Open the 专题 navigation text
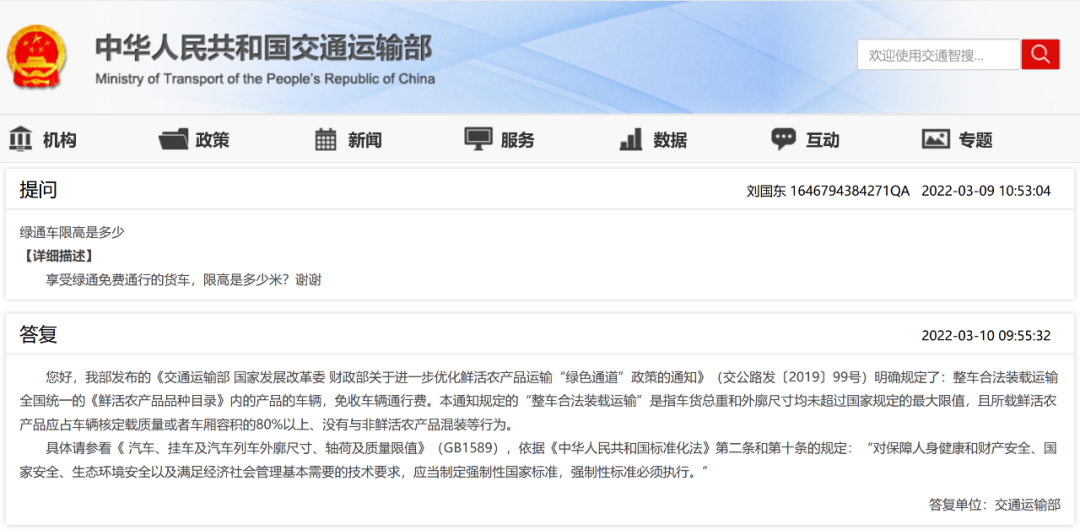1080x530 pixels. tap(975, 140)
